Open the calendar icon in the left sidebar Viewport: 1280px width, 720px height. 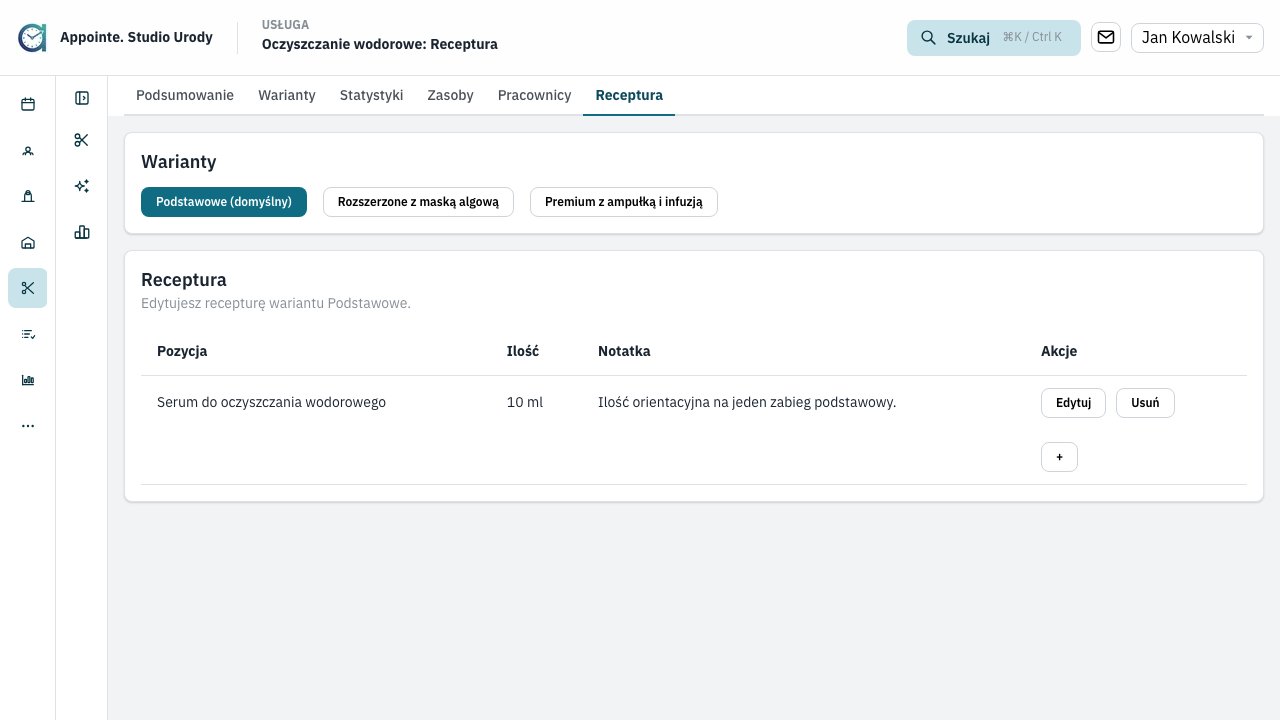pyautogui.click(x=28, y=104)
